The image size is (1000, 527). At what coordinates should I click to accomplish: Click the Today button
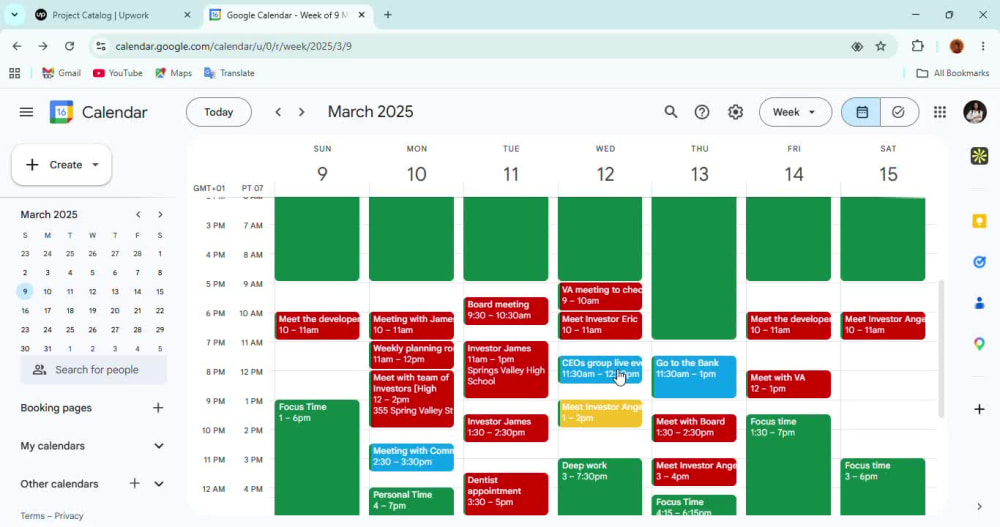pos(219,112)
